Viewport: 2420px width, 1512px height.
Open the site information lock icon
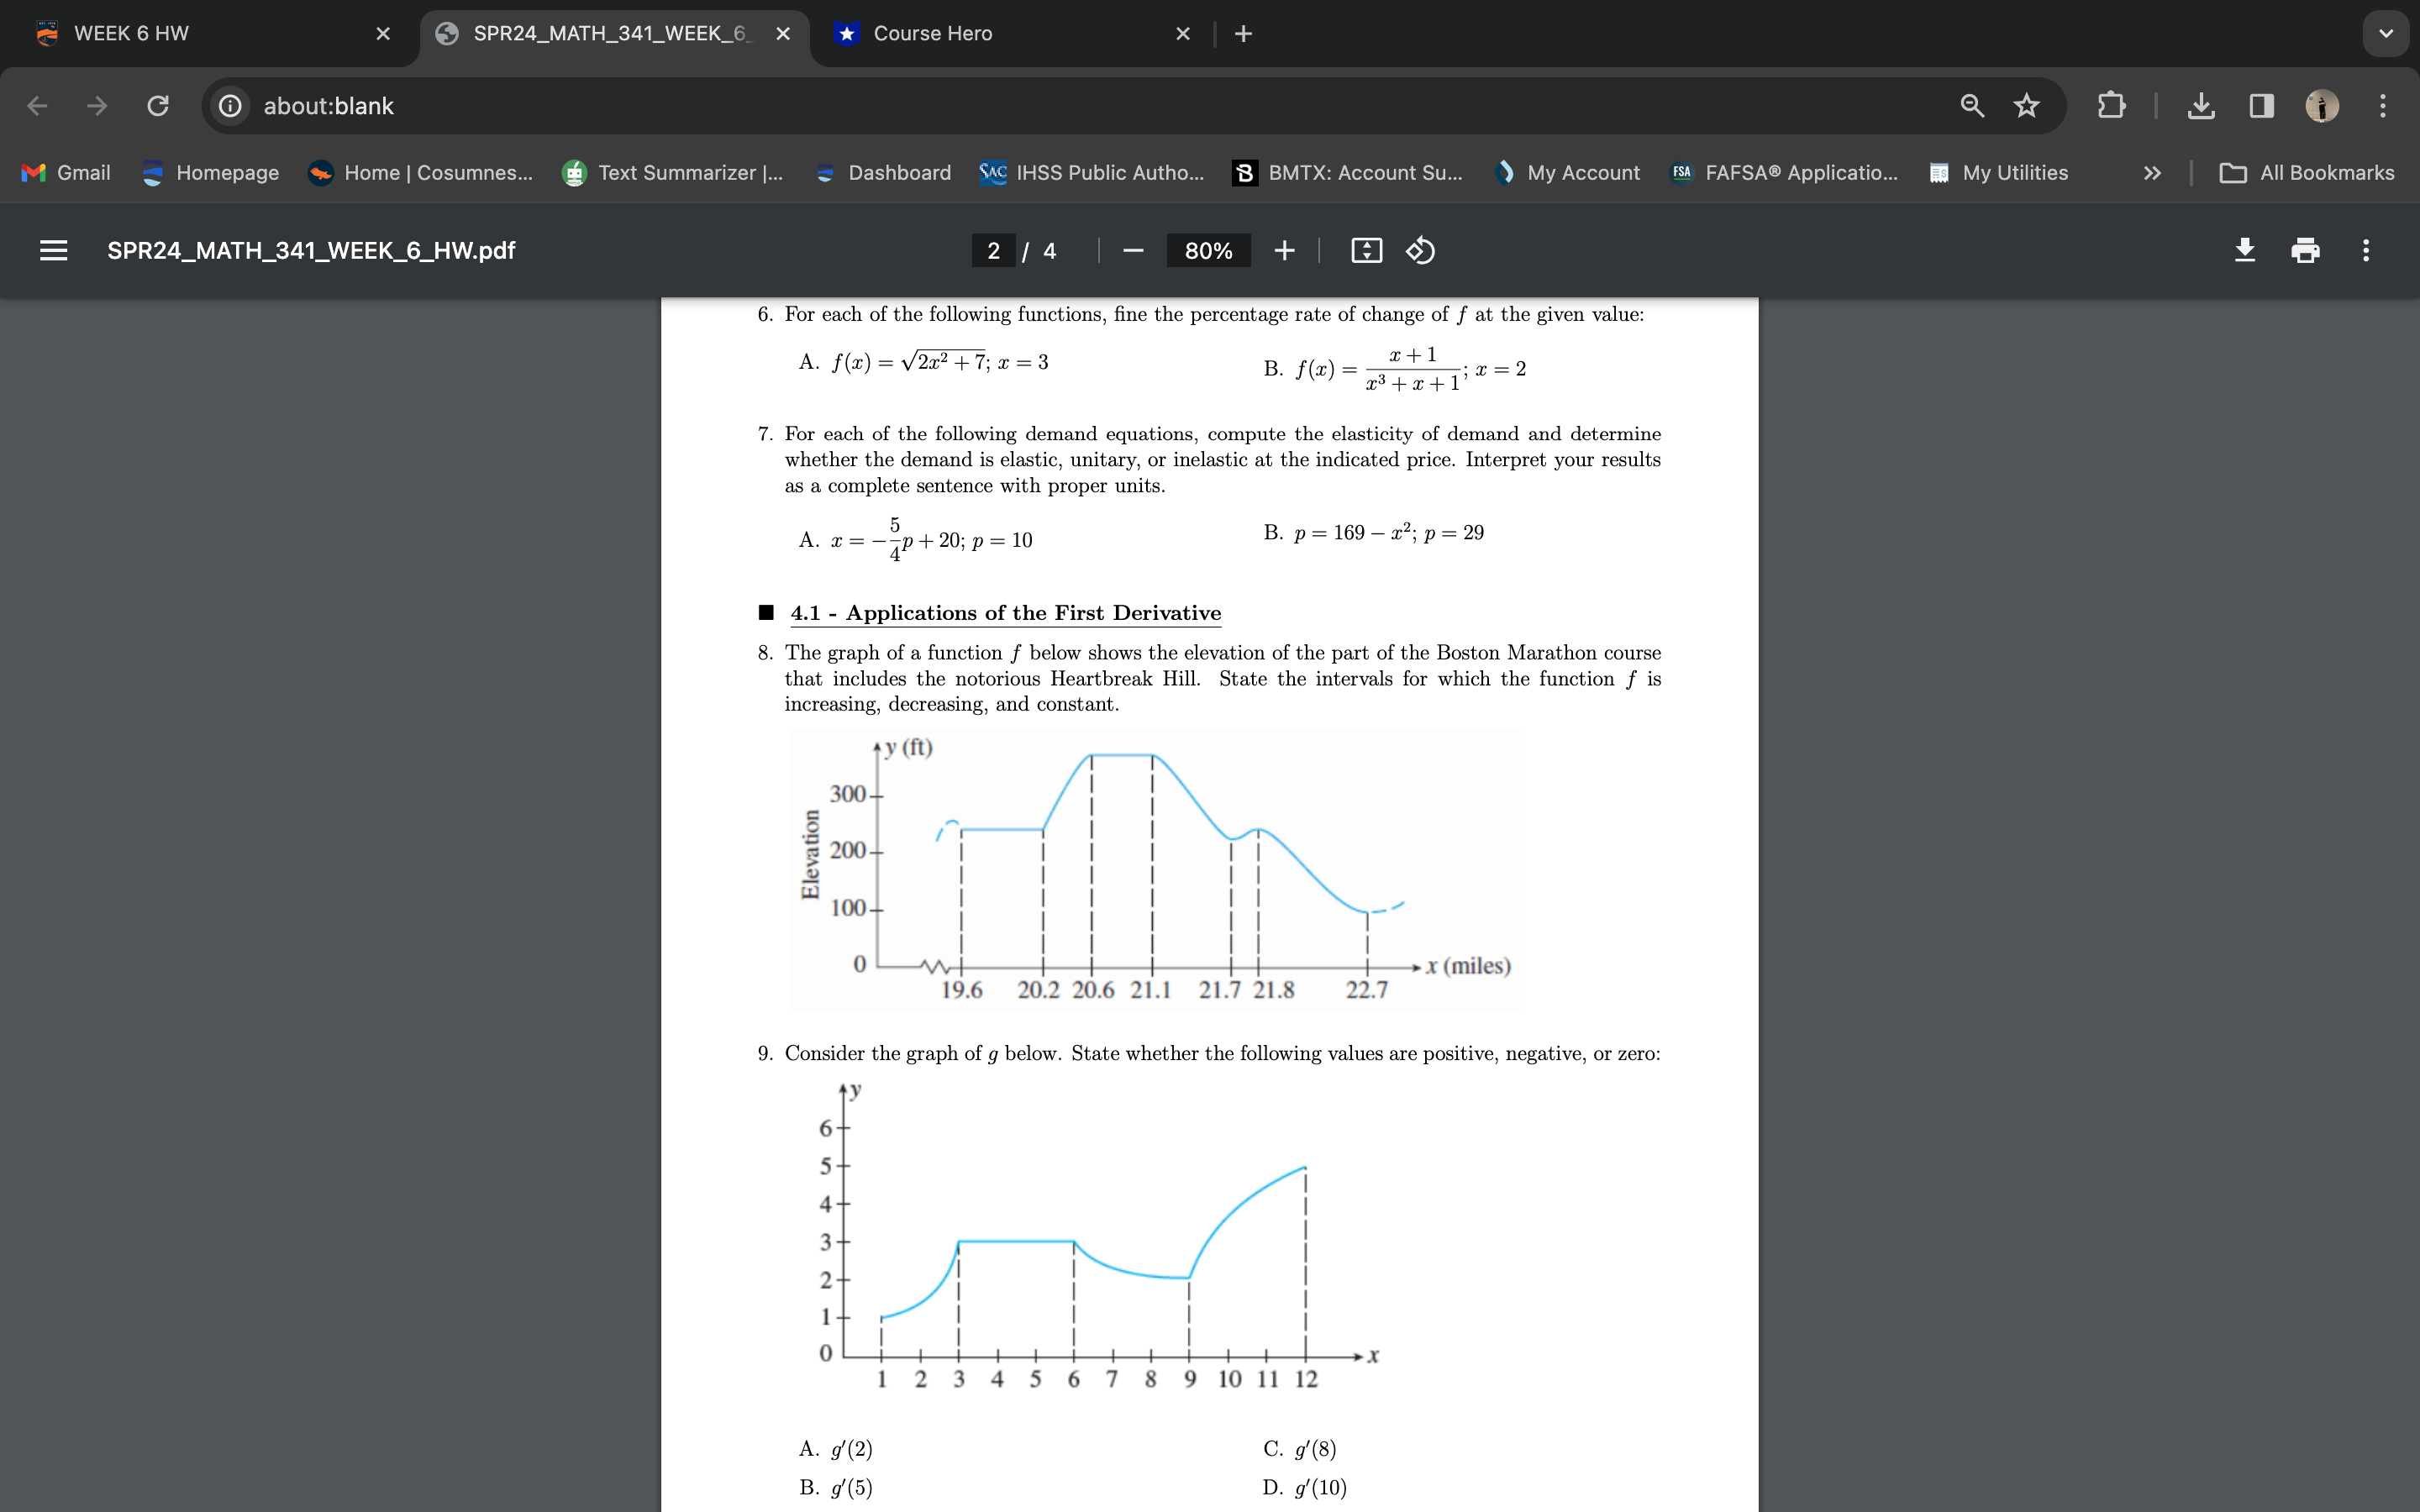click(230, 105)
